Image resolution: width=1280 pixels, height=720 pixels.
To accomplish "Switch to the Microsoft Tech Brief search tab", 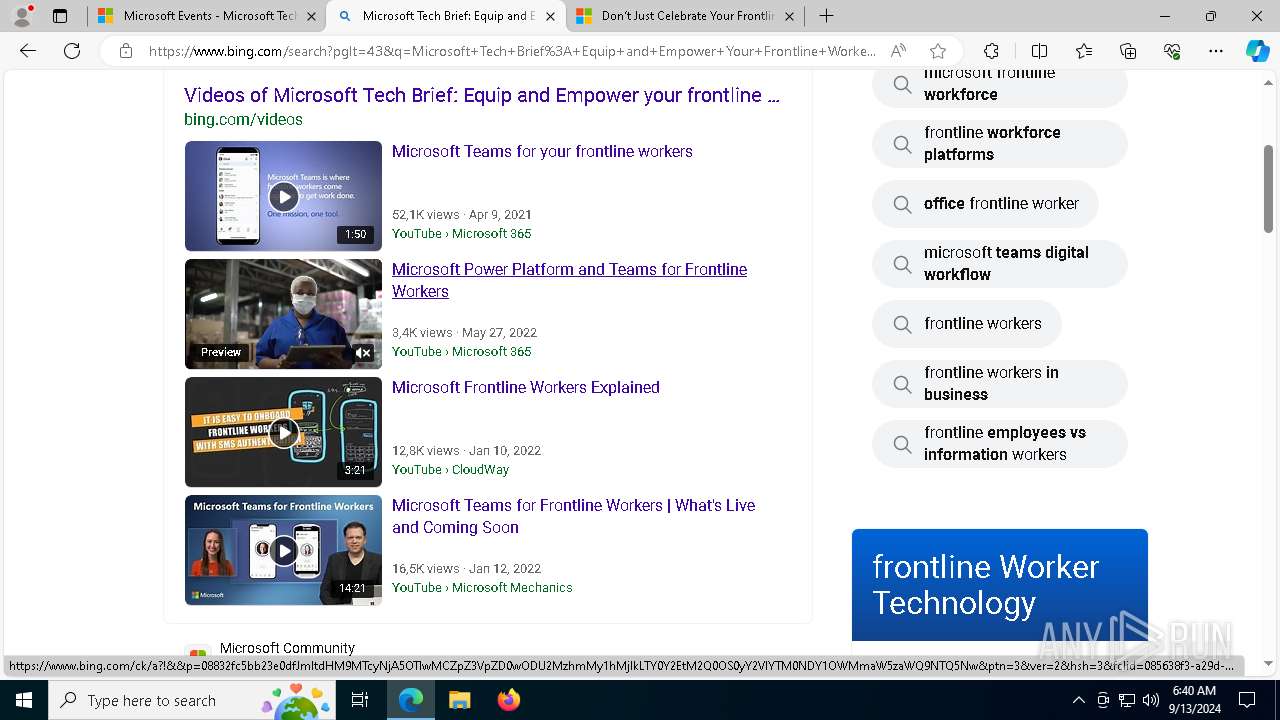I will tap(446, 16).
